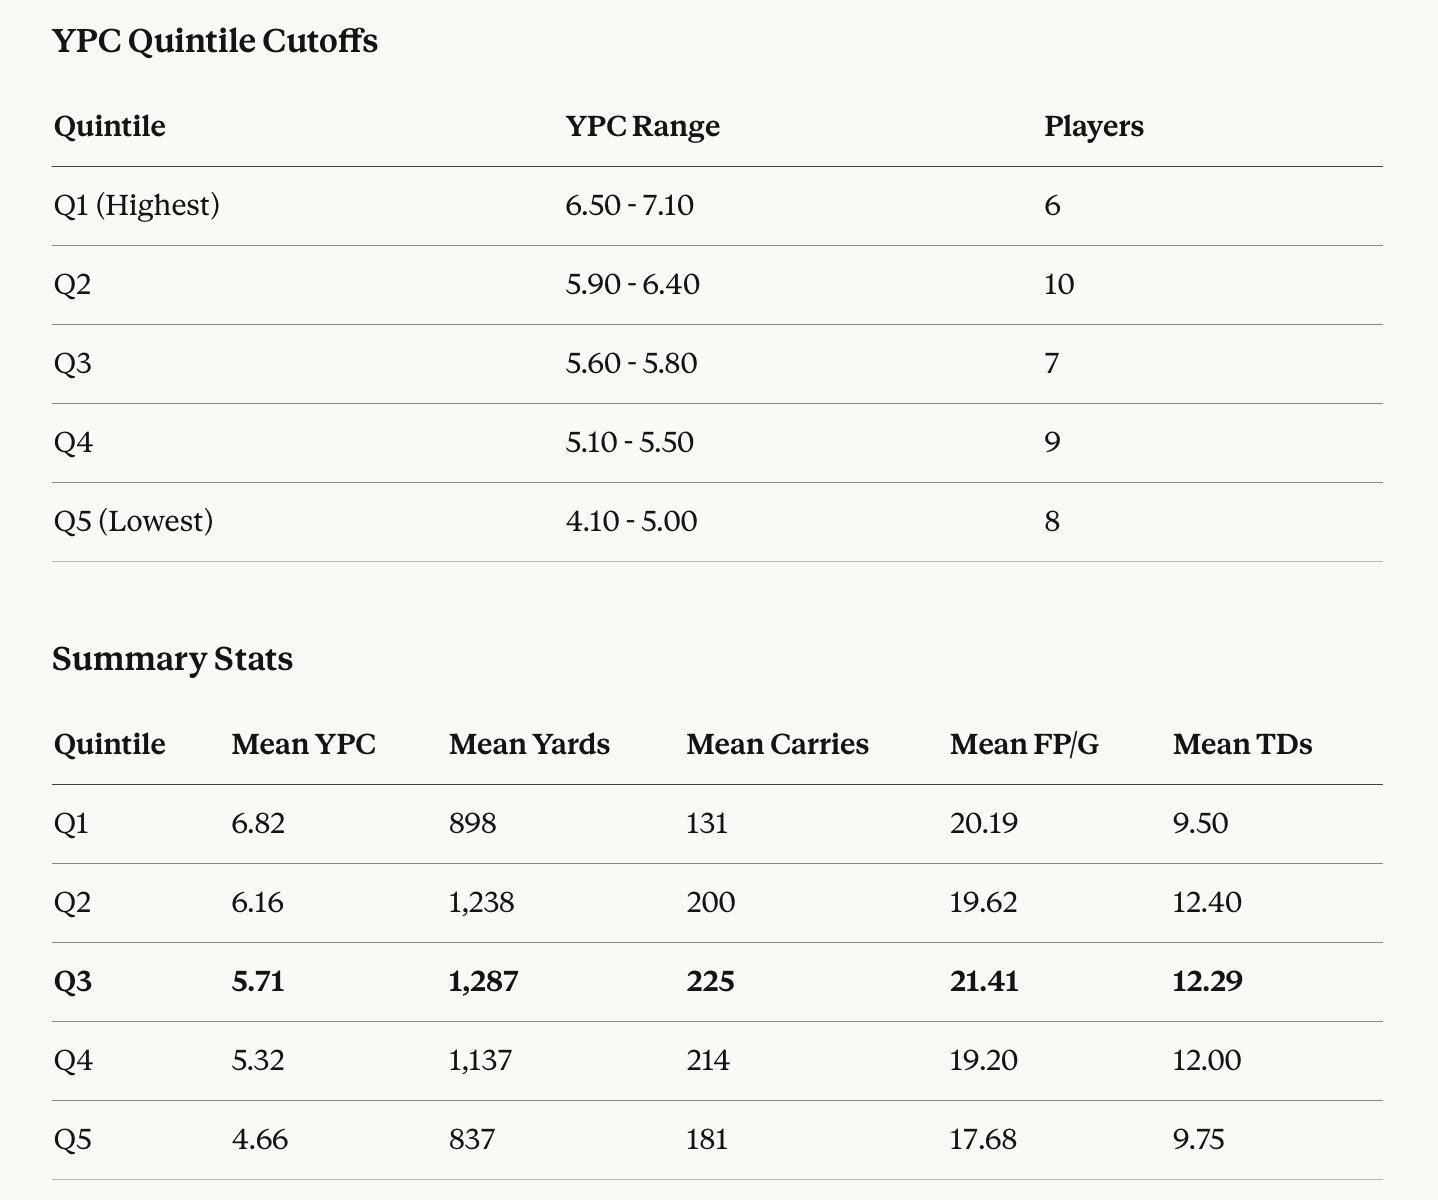The image size is (1438, 1200).
Task: Select the Mean Carries column header
Action: click(x=777, y=744)
